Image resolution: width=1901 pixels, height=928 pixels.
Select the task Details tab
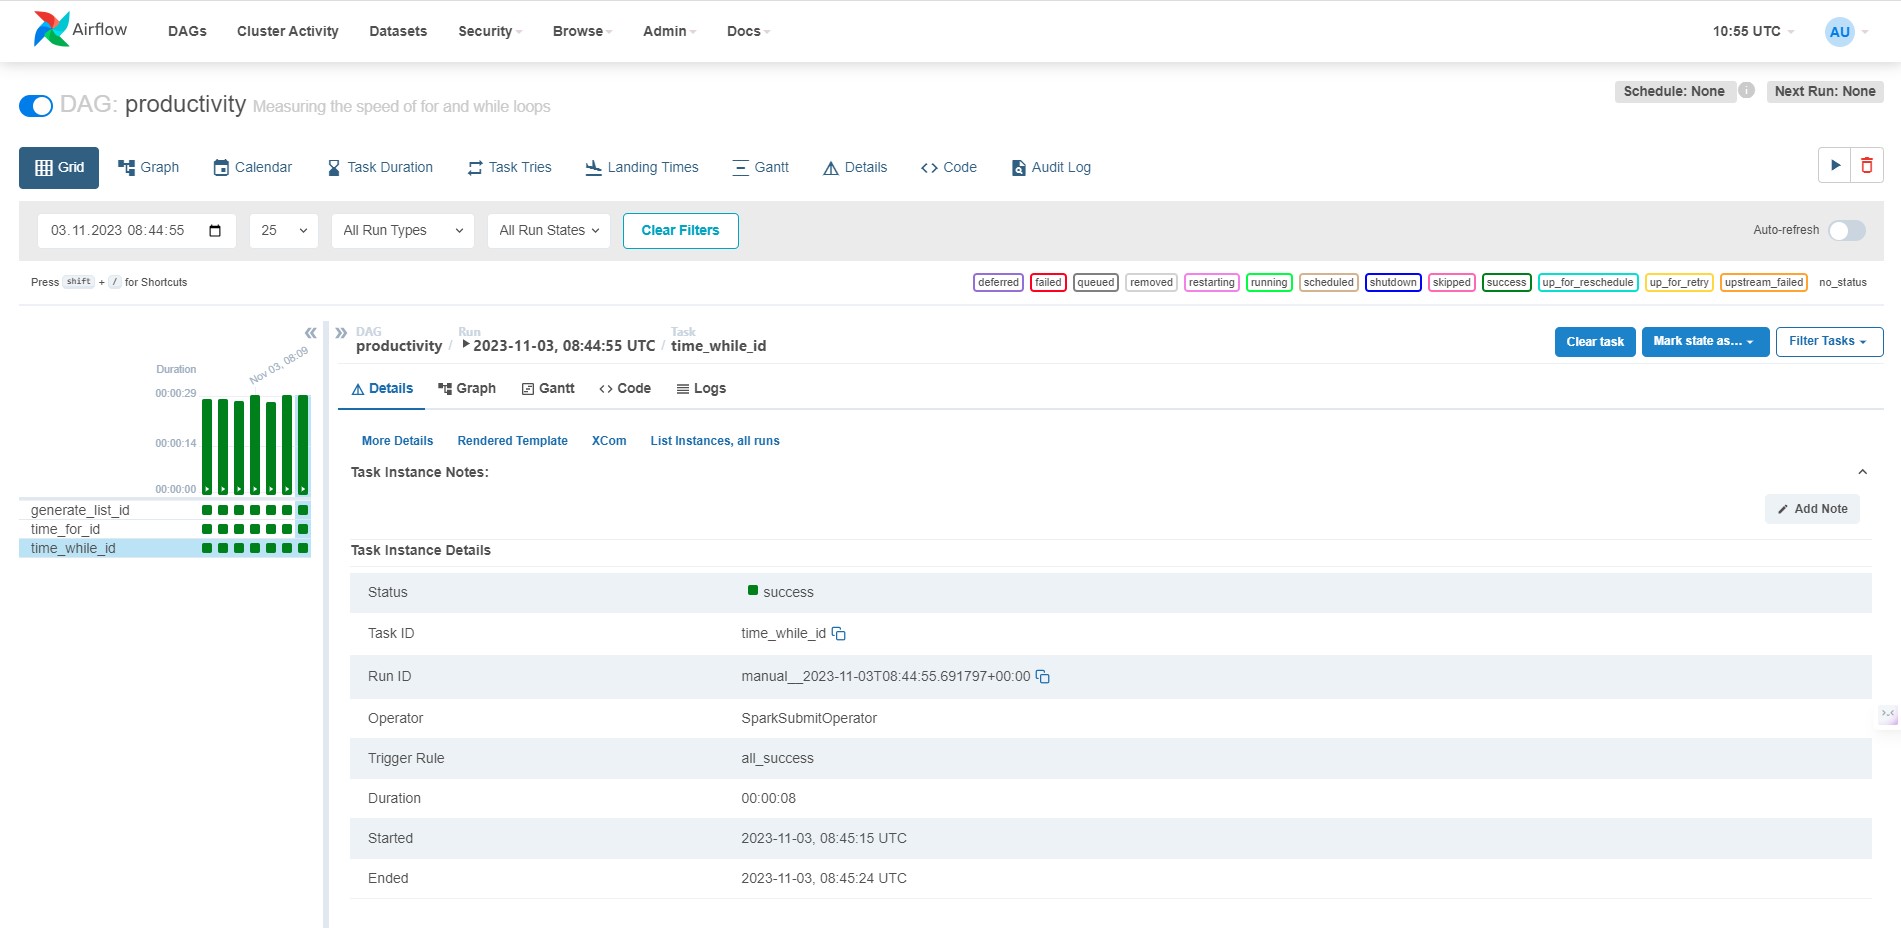click(x=382, y=389)
